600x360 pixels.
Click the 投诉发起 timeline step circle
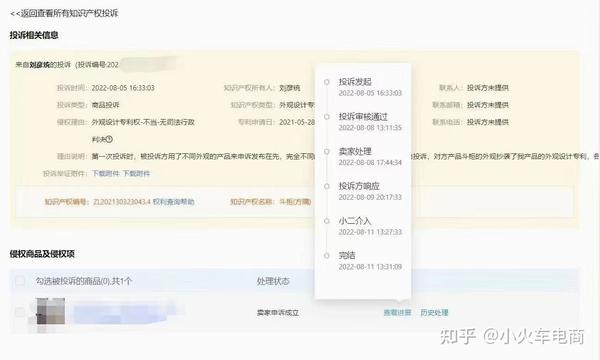[x=326, y=82]
